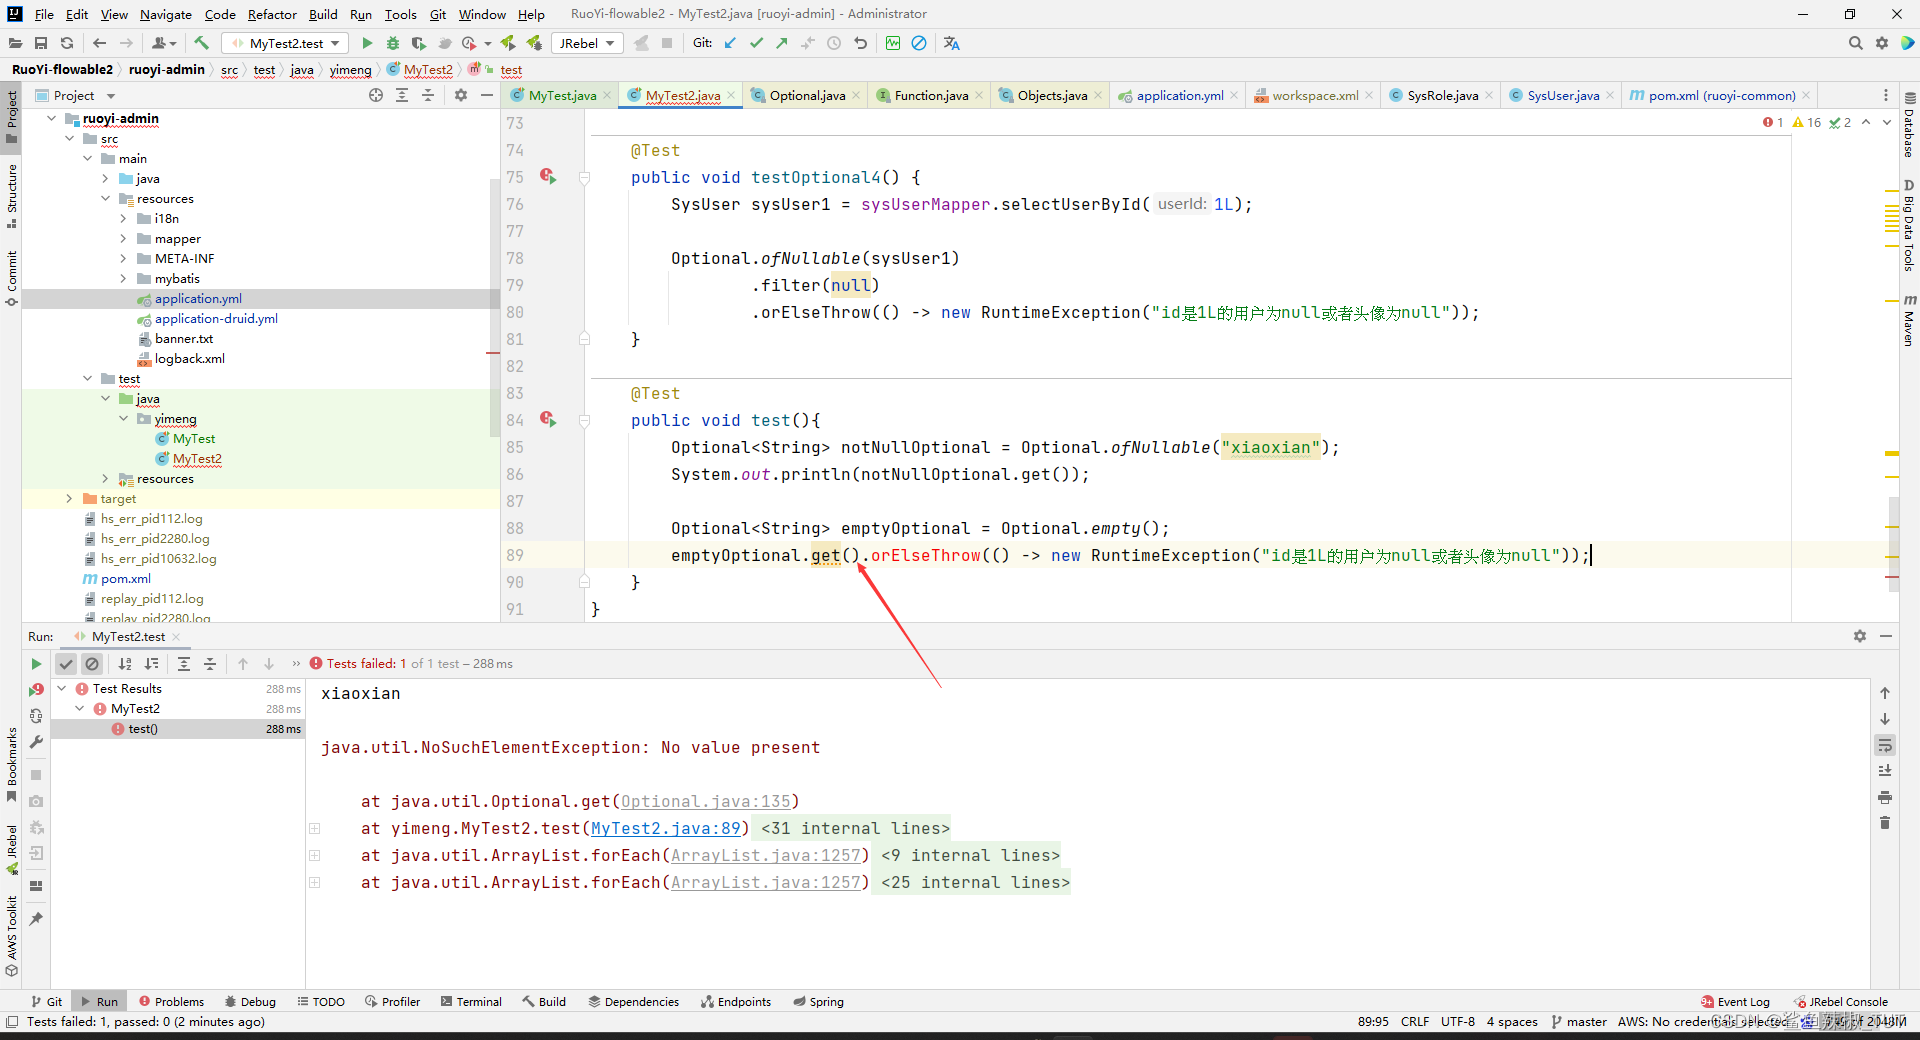Clear all console output with trash icon

click(1885, 823)
